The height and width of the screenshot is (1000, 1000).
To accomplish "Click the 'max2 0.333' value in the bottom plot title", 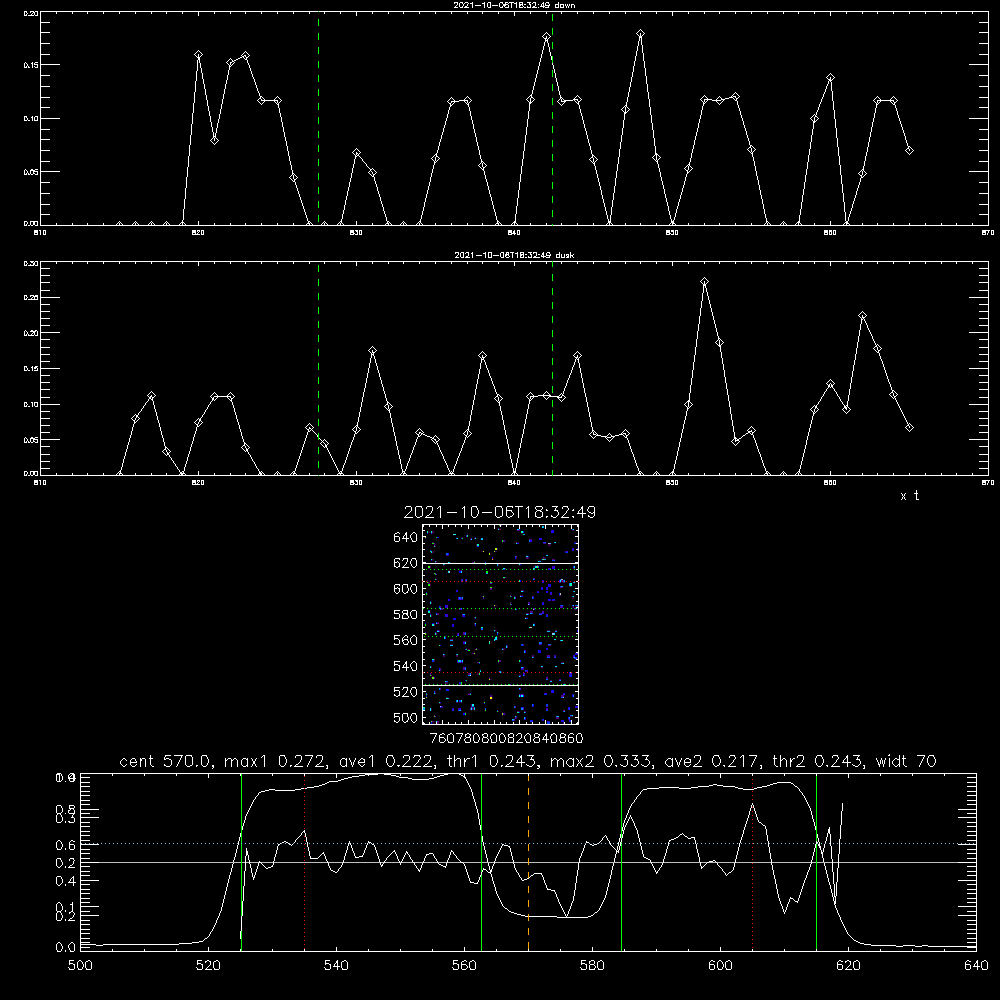I will click(600, 761).
